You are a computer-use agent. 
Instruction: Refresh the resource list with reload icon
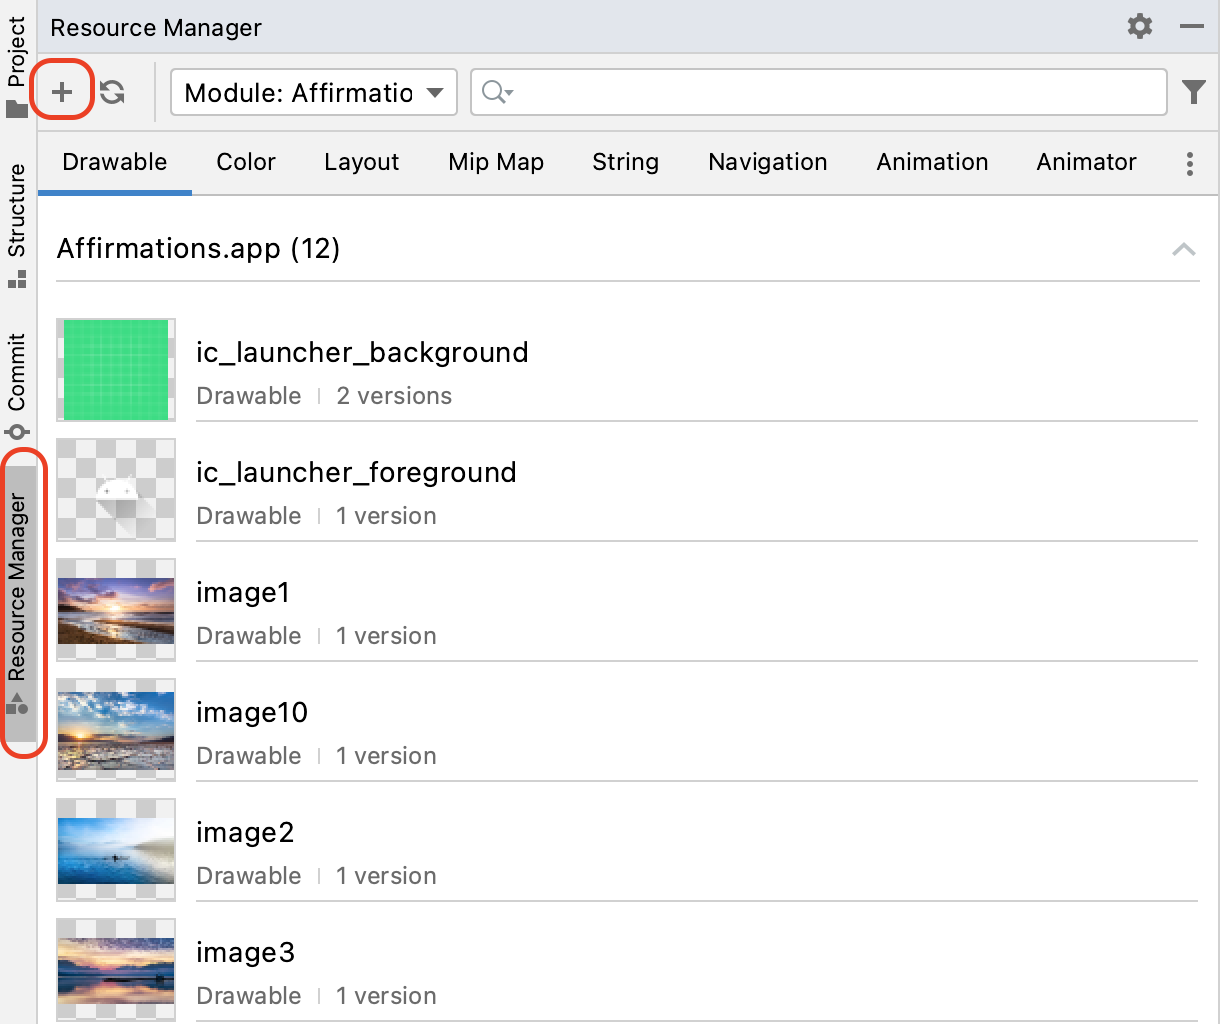112,92
